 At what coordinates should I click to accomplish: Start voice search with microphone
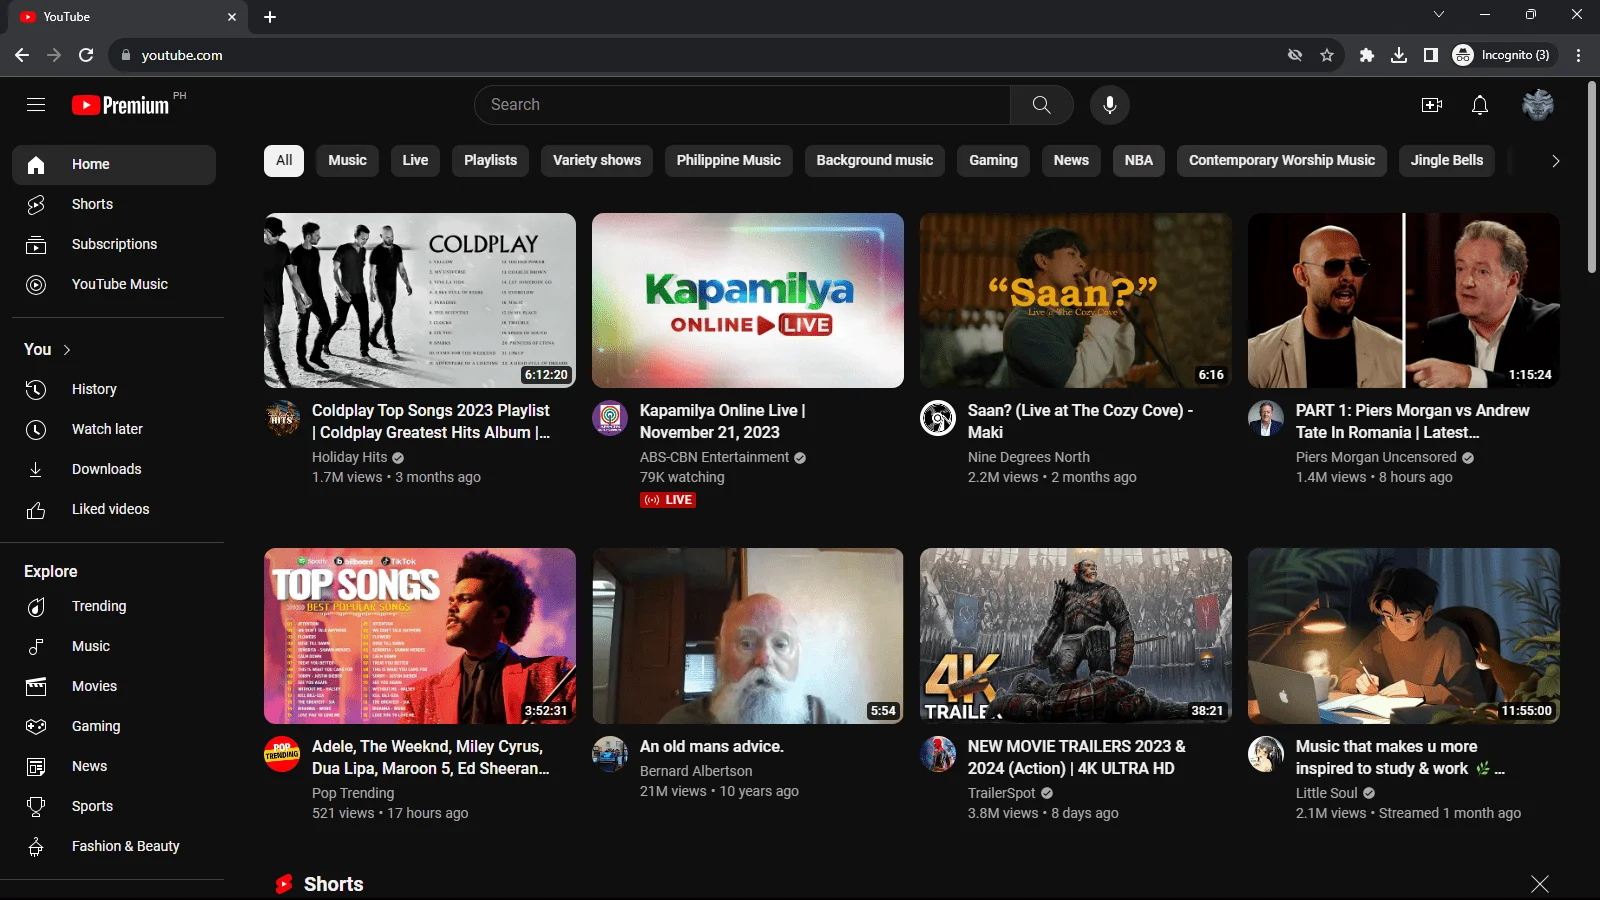[1109, 105]
